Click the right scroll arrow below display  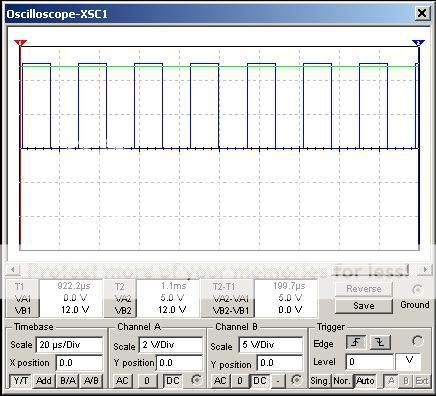(425, 269)
